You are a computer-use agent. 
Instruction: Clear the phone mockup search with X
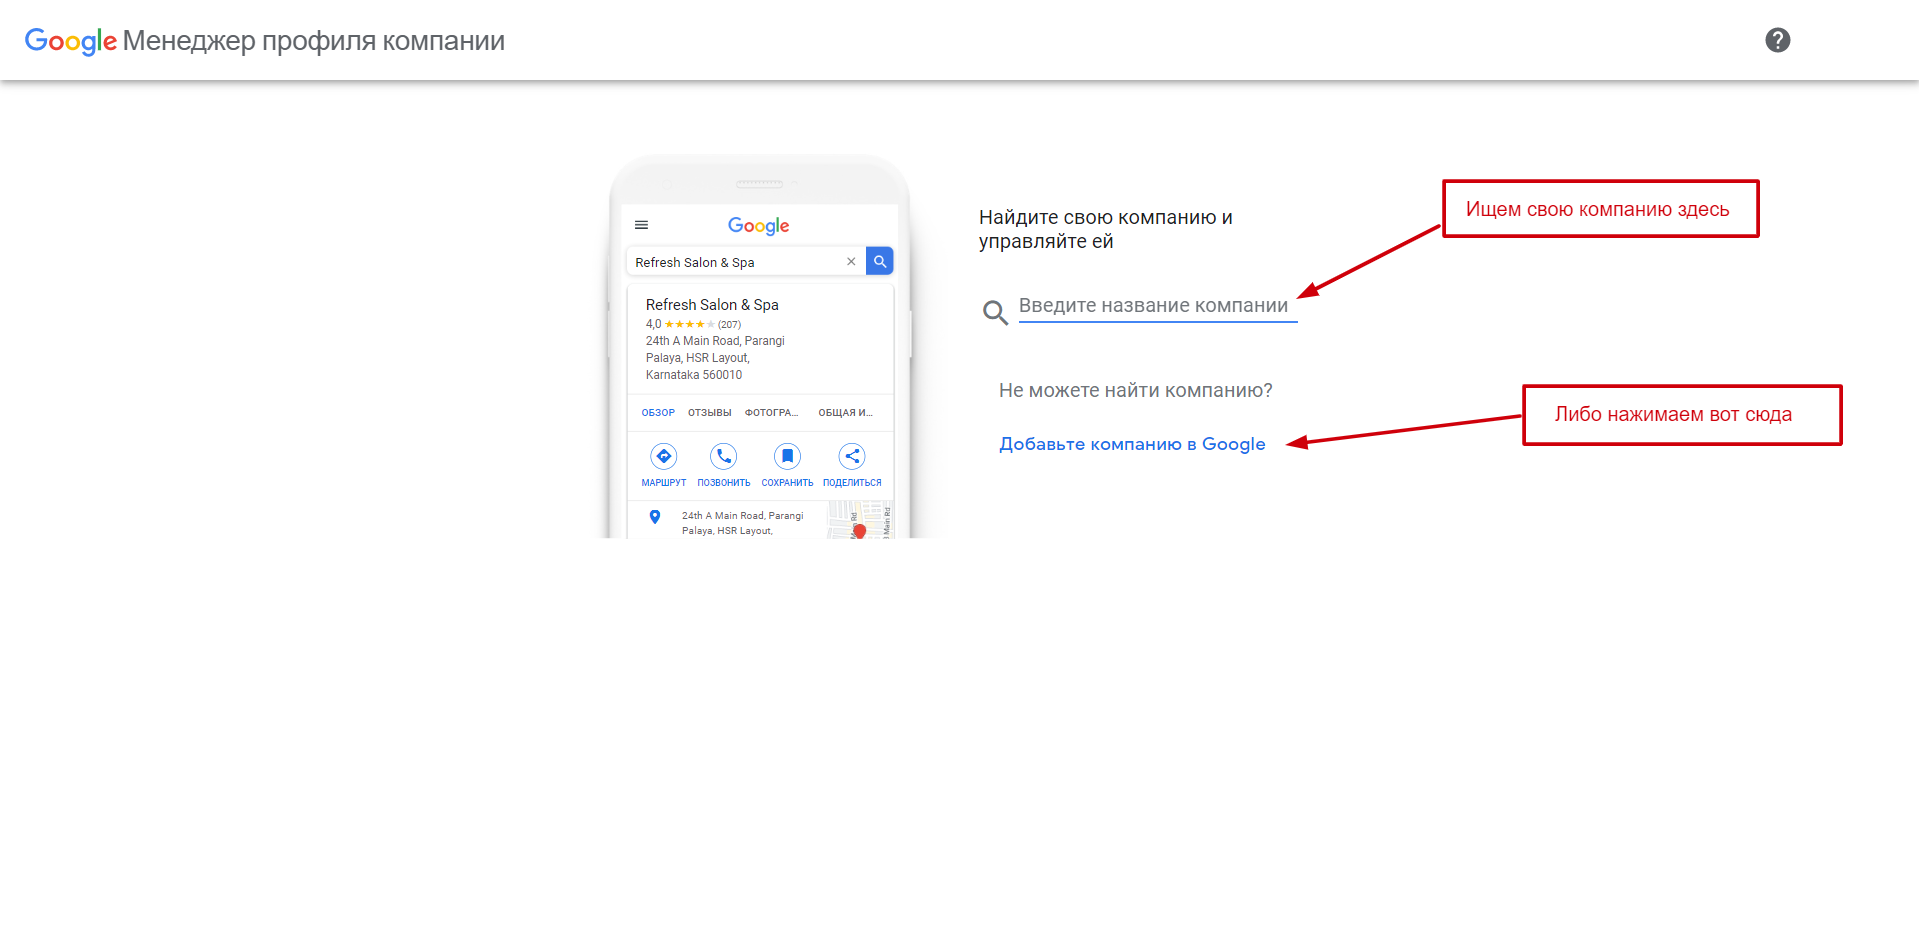851,262
